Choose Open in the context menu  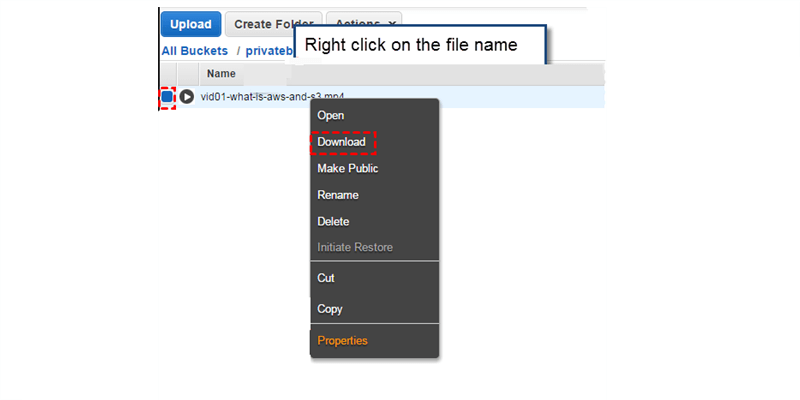[331, 116]
